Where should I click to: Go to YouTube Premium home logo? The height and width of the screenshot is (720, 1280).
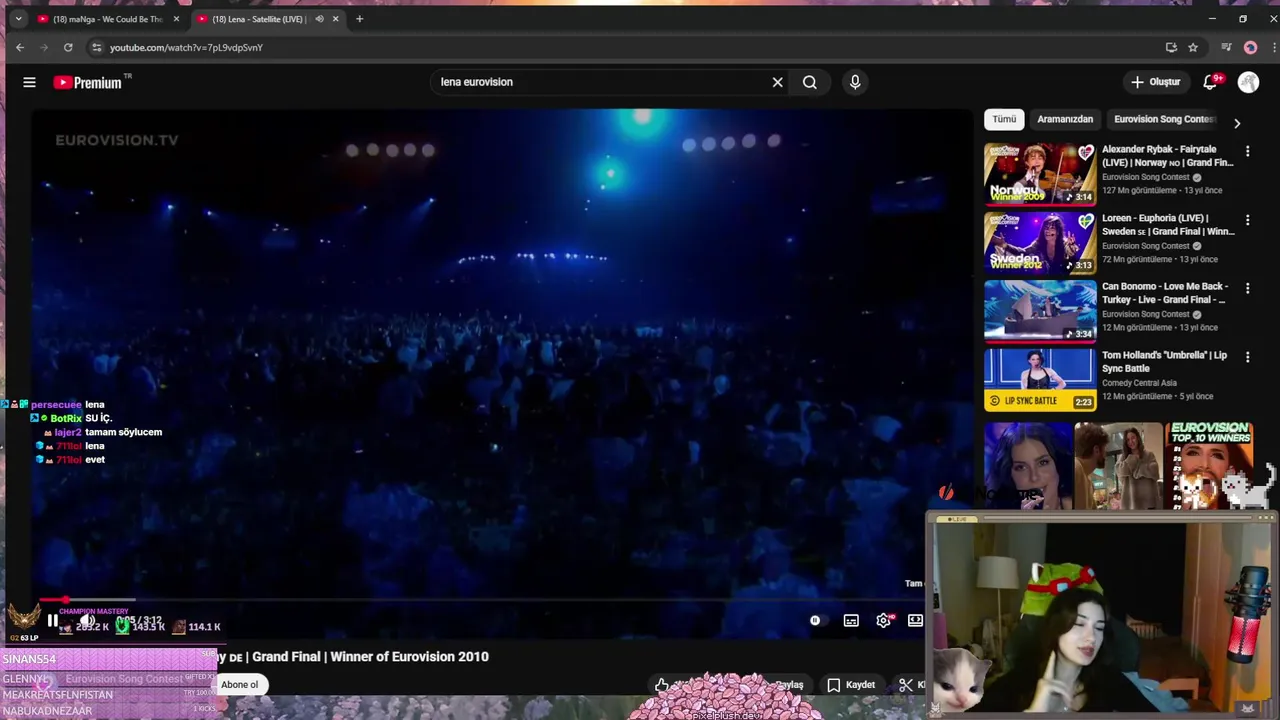(88, 82)
